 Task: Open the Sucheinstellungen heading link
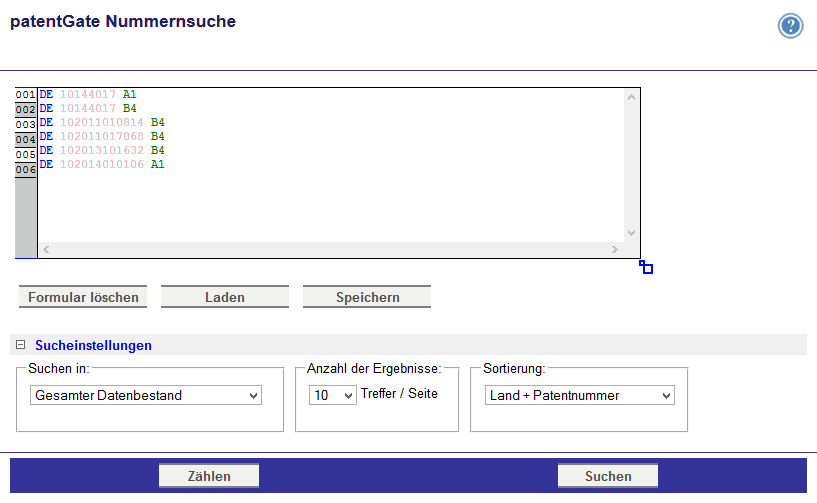(x=93, y=345)
